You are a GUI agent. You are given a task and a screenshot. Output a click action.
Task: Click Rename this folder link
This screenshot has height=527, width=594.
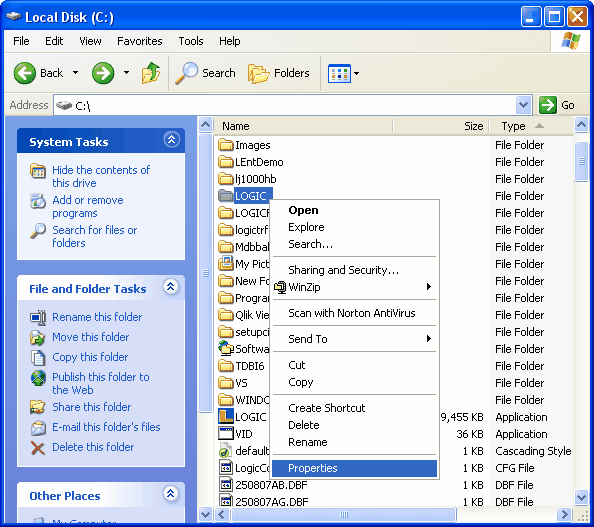tap(97, 317)
